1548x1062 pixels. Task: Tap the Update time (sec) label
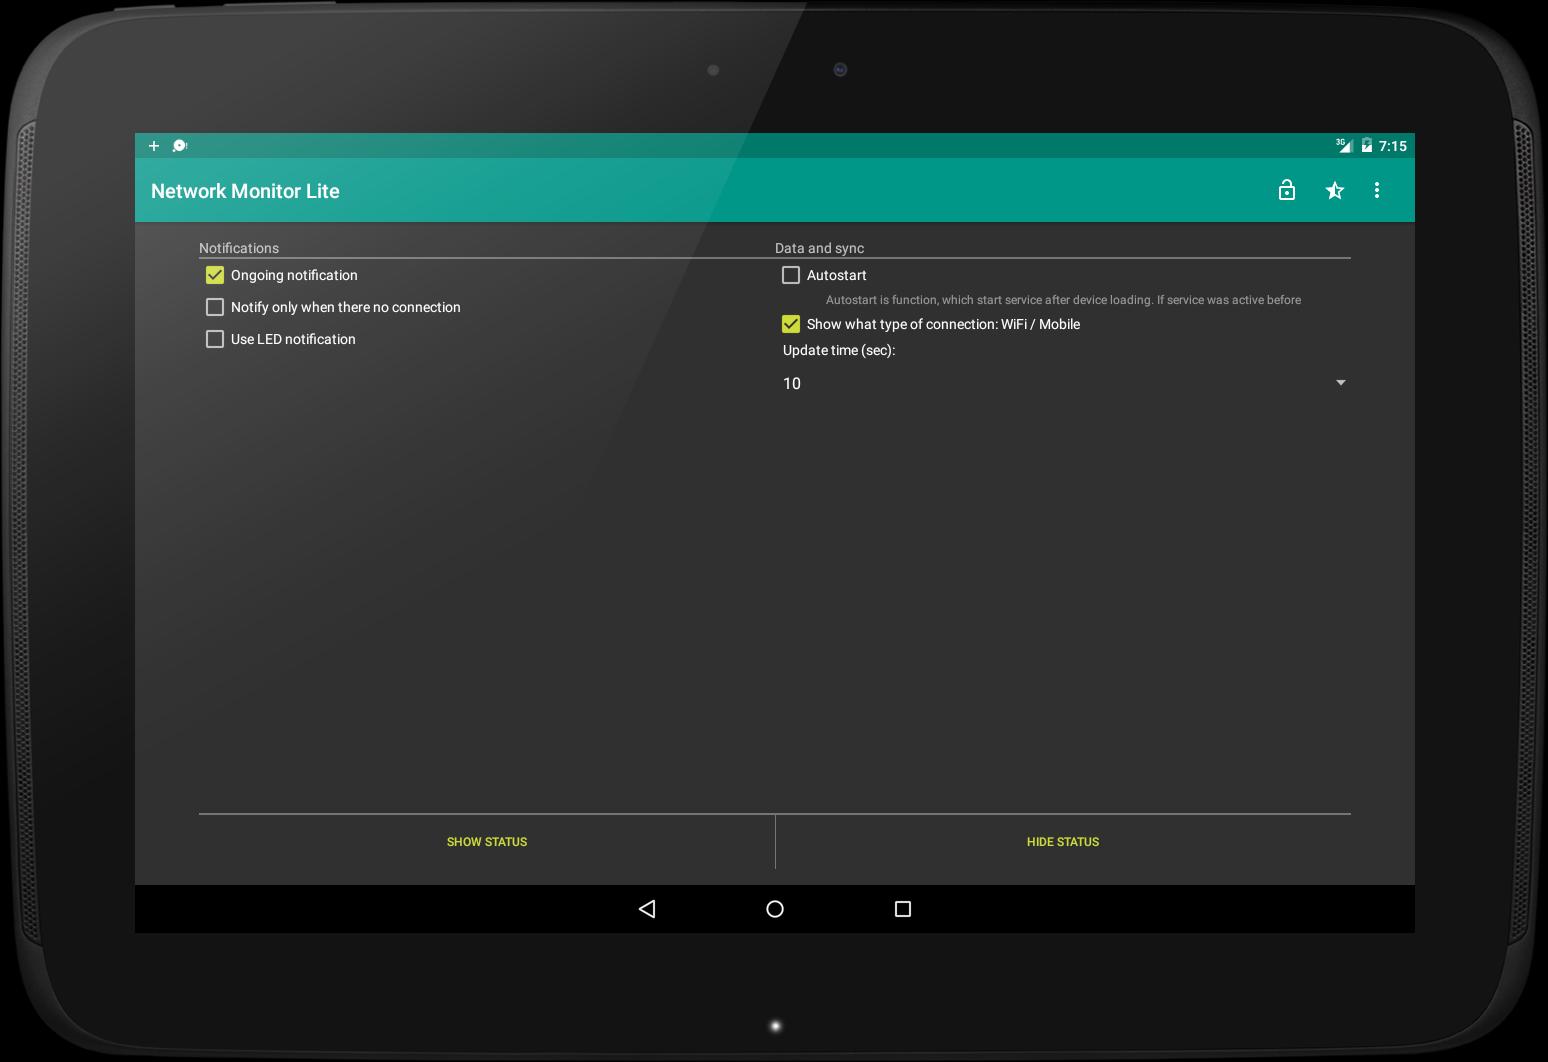[x=839, y=350]
